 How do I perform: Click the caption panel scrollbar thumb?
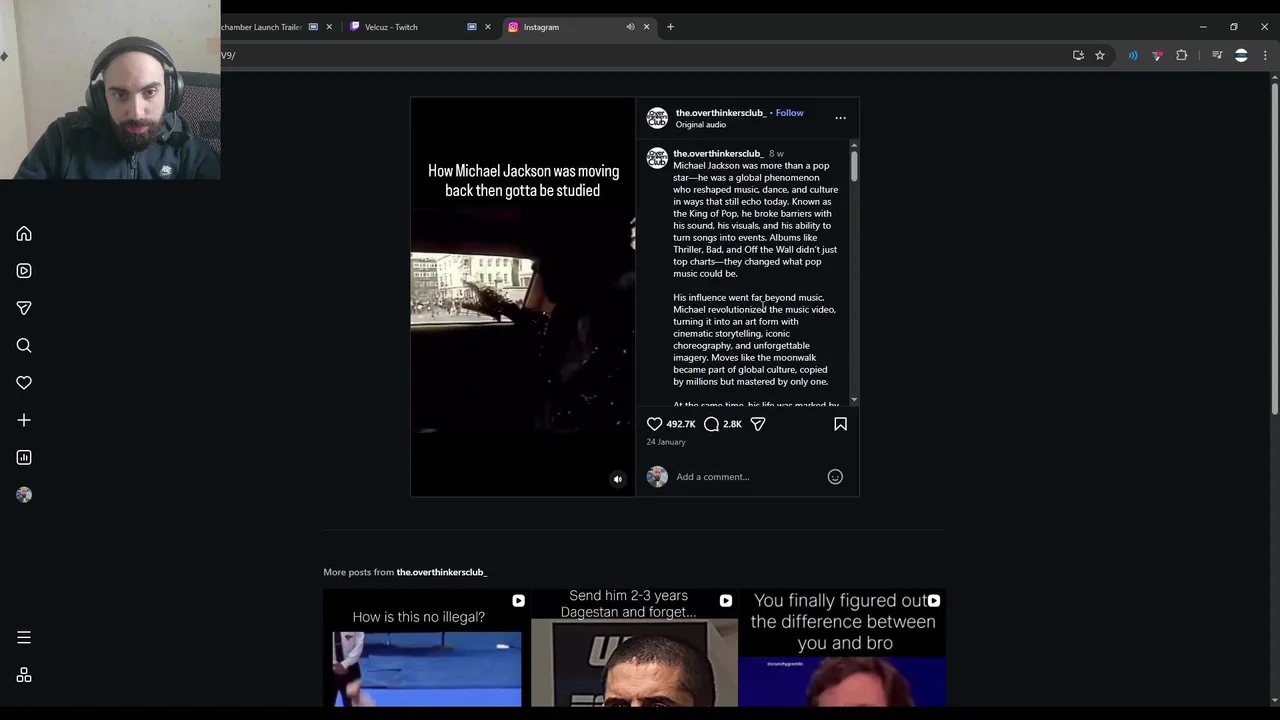pyautogui.click(x=854, y=166)
